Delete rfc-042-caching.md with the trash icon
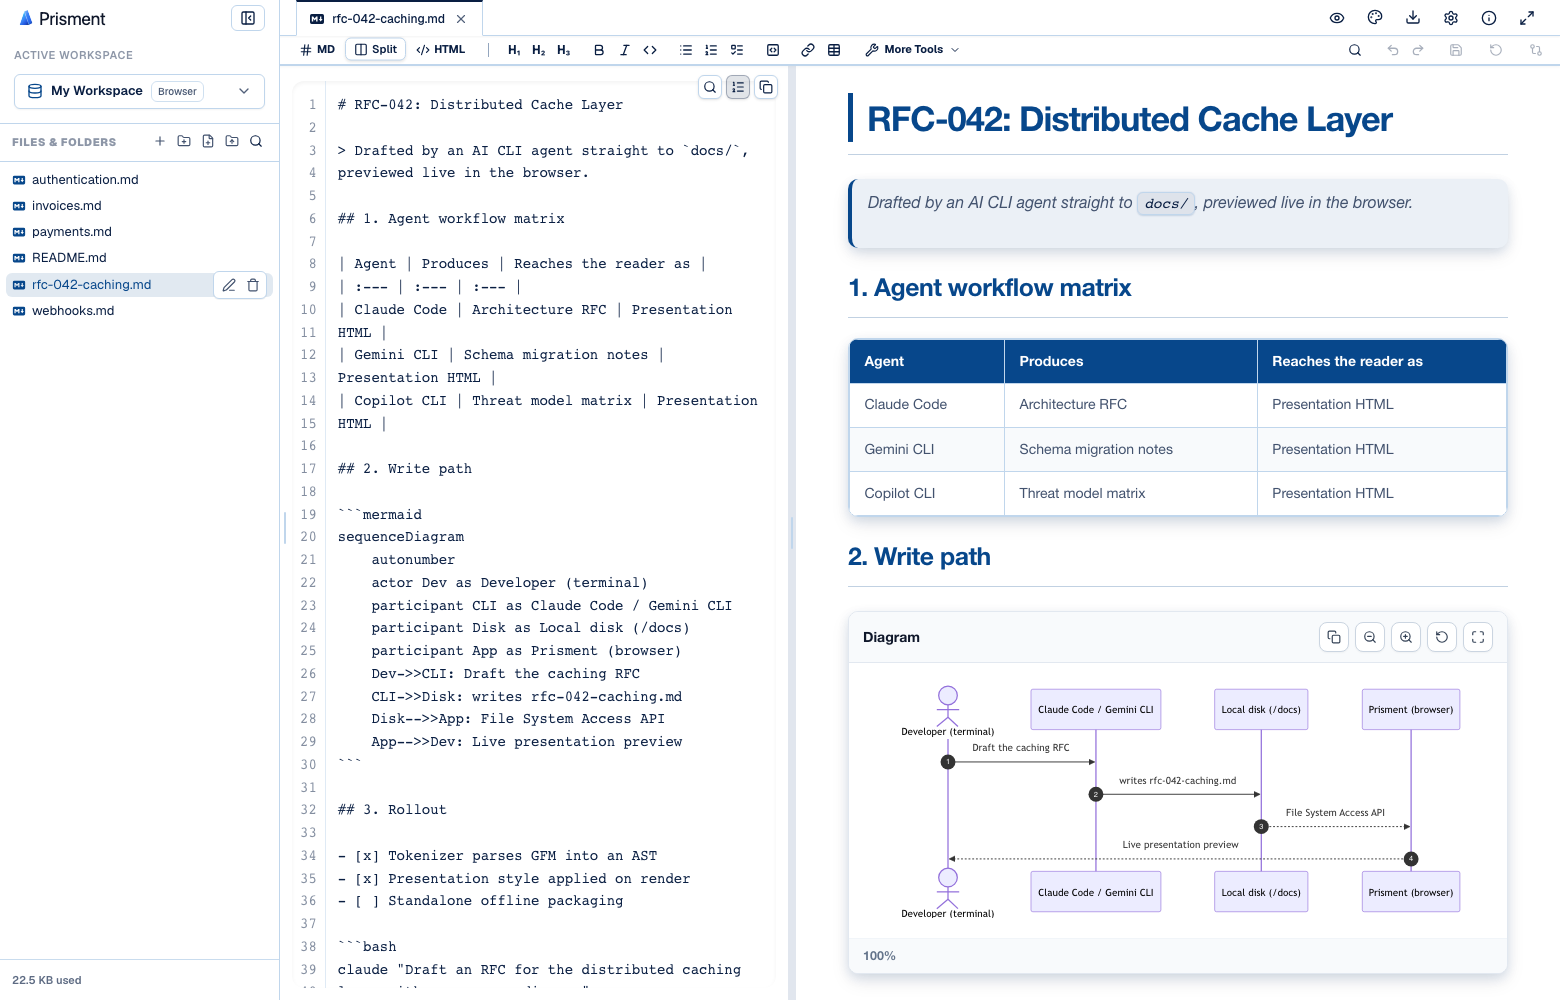The image size is (1560, 1000). point(253,285)
